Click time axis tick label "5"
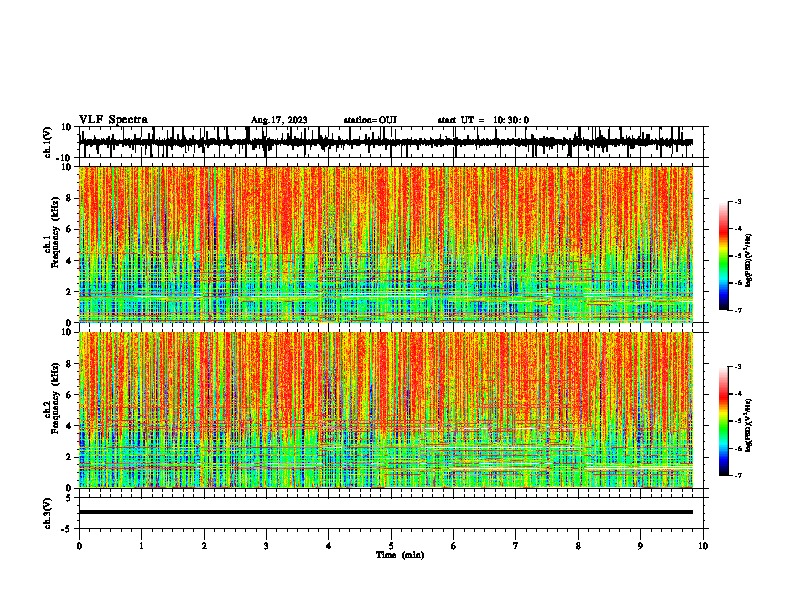 coord(391,546)
